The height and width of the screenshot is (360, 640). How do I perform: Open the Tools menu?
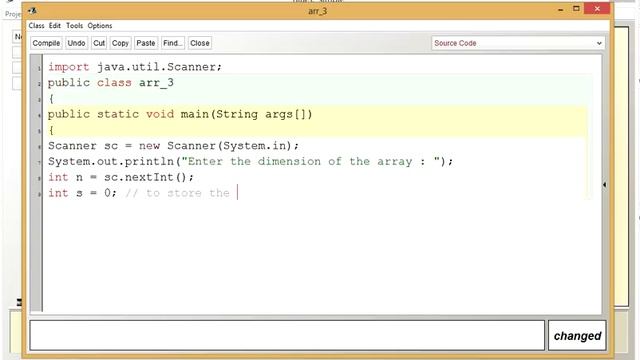click(74, 26)
